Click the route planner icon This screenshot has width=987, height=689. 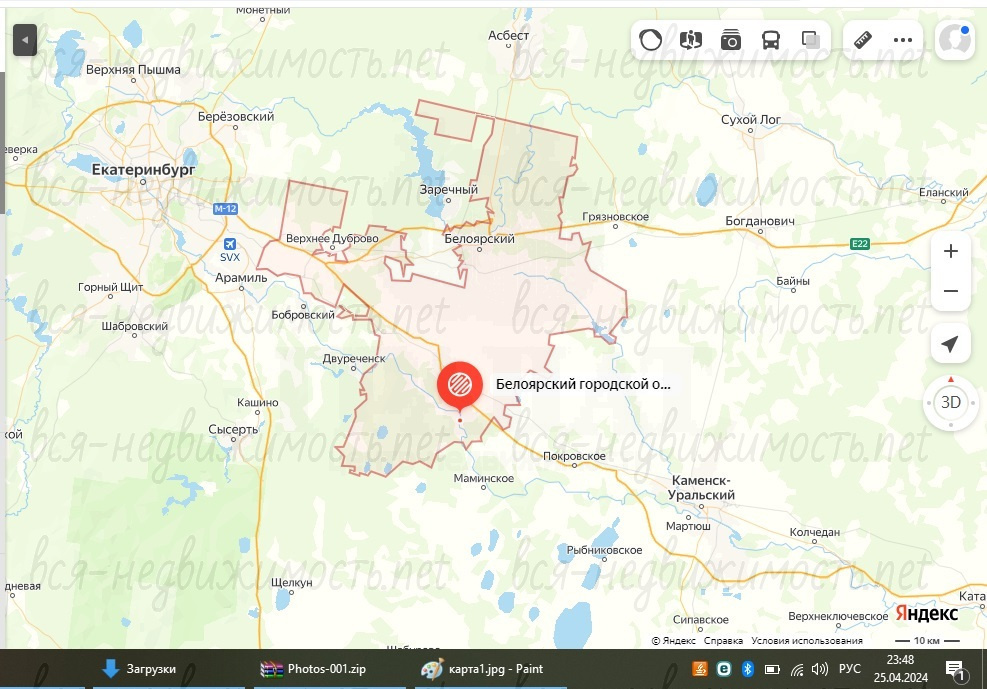pos(691,40)
